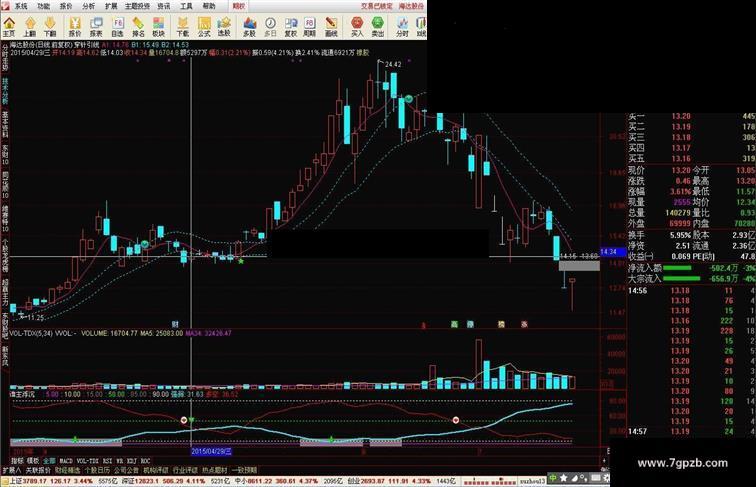Click the green 中 input method tray icon
The image size is (756, 487).
coord(553,478)
